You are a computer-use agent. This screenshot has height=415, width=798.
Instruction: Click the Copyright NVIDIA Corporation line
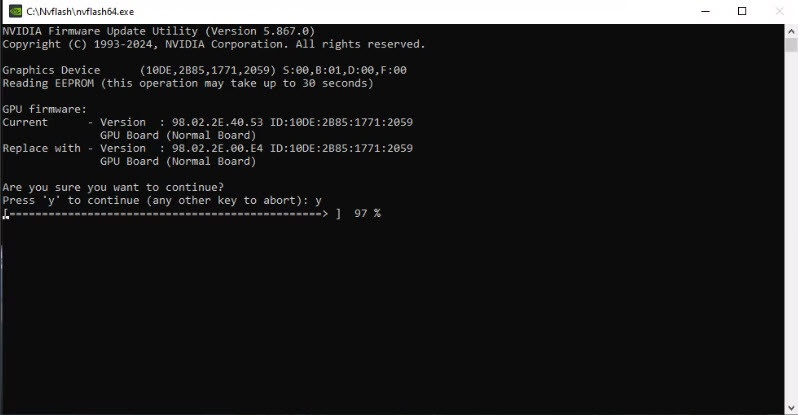tap(214, 44)
